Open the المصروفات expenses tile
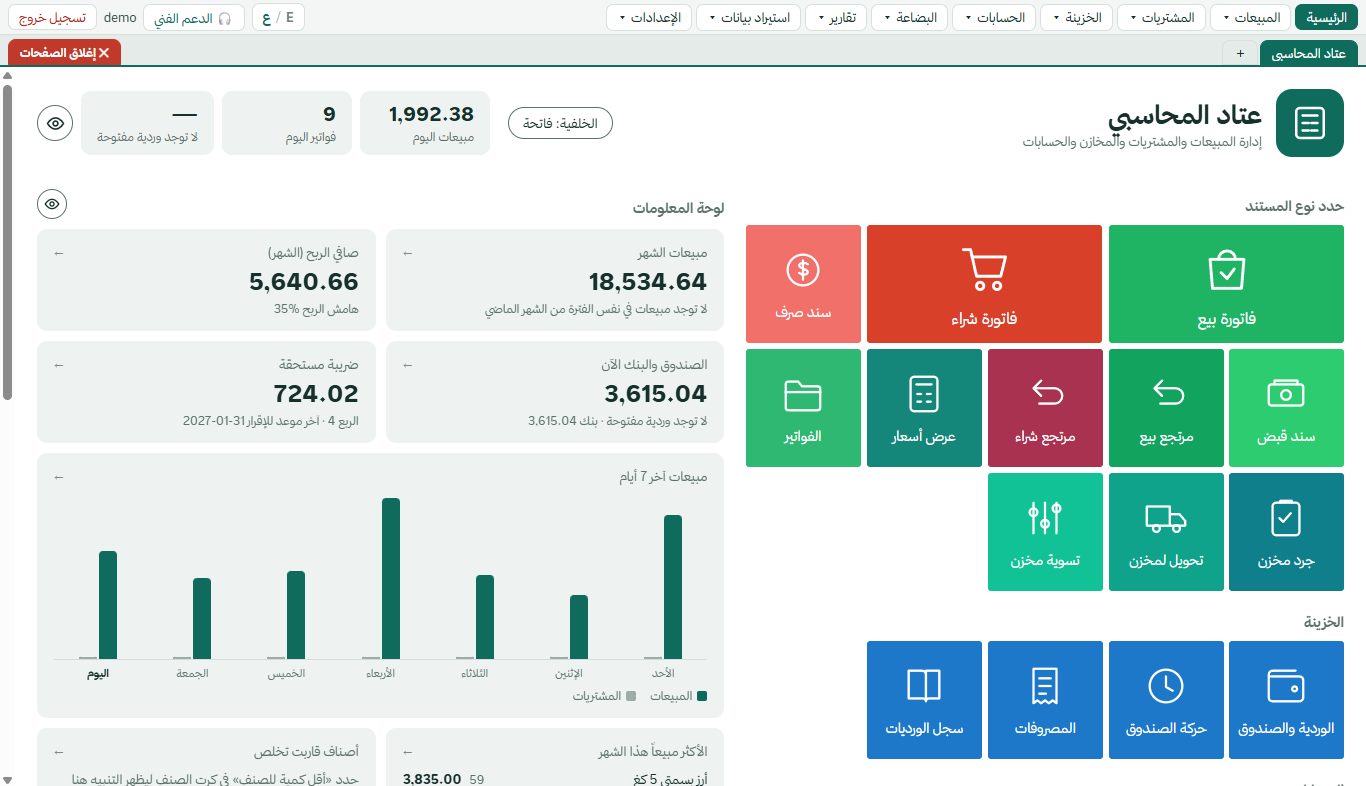 point(1045,700)
